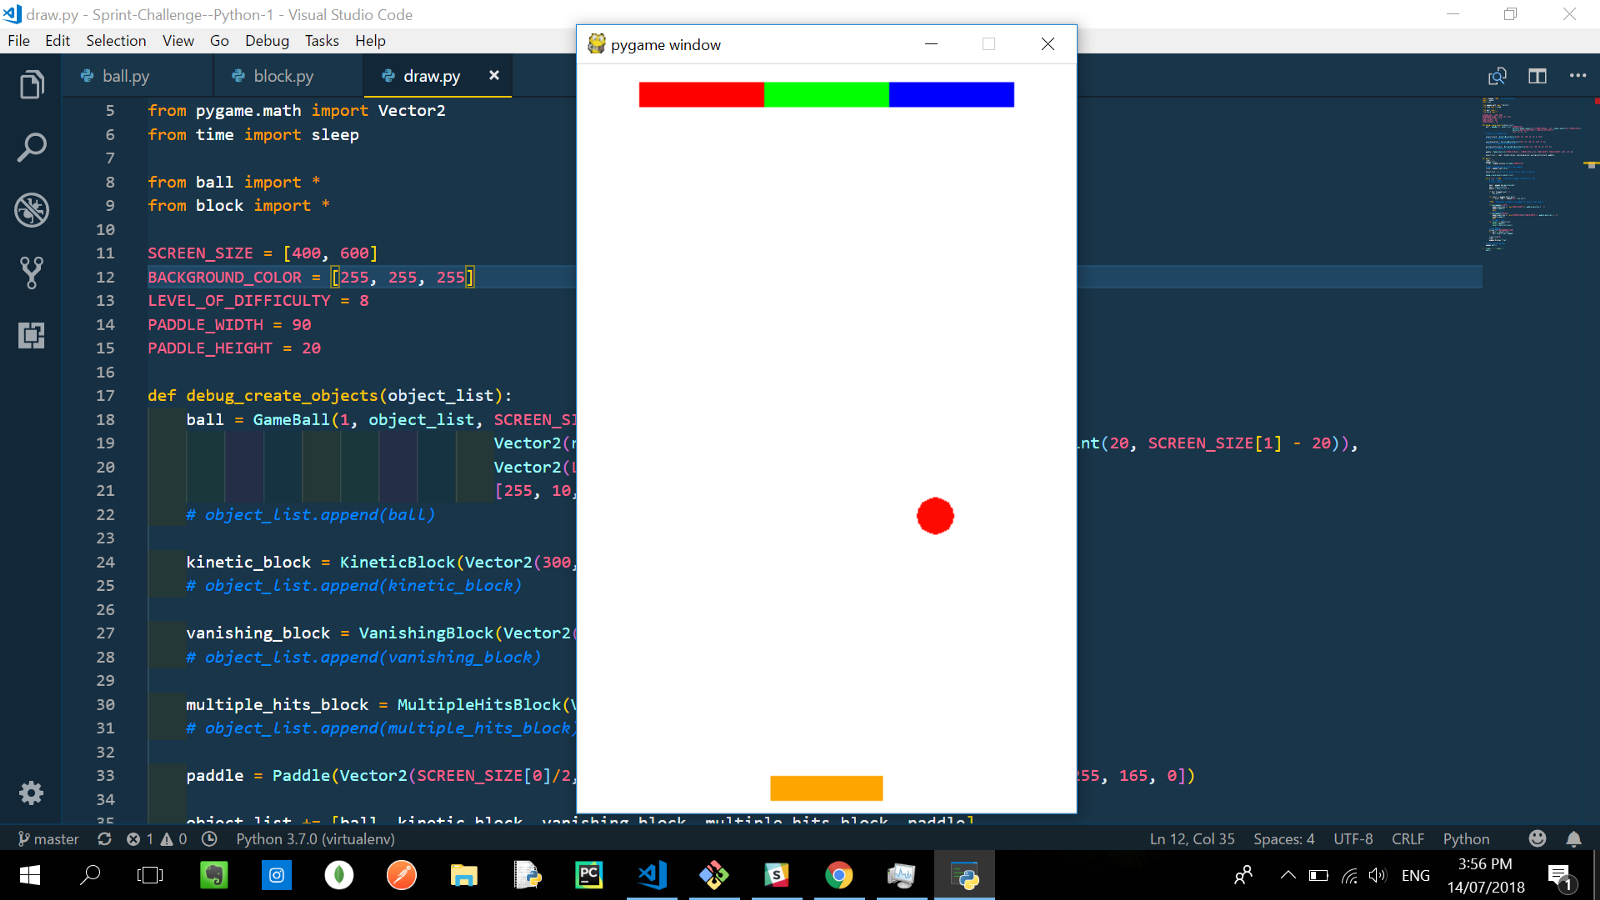
Task: Open the Search view in activity bar
Action: point(32,148)
